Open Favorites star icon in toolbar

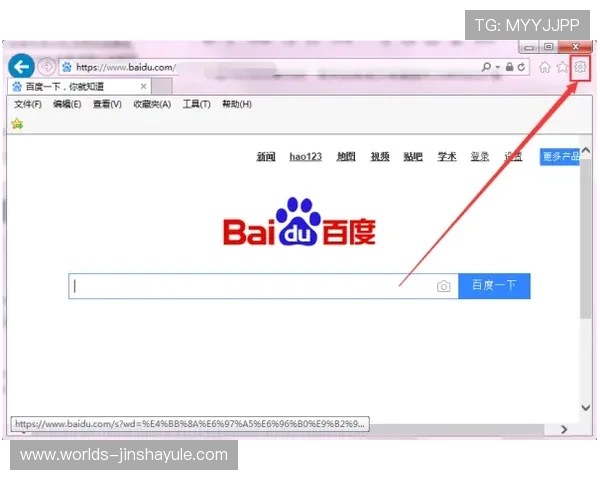click(x=562, y=67)
